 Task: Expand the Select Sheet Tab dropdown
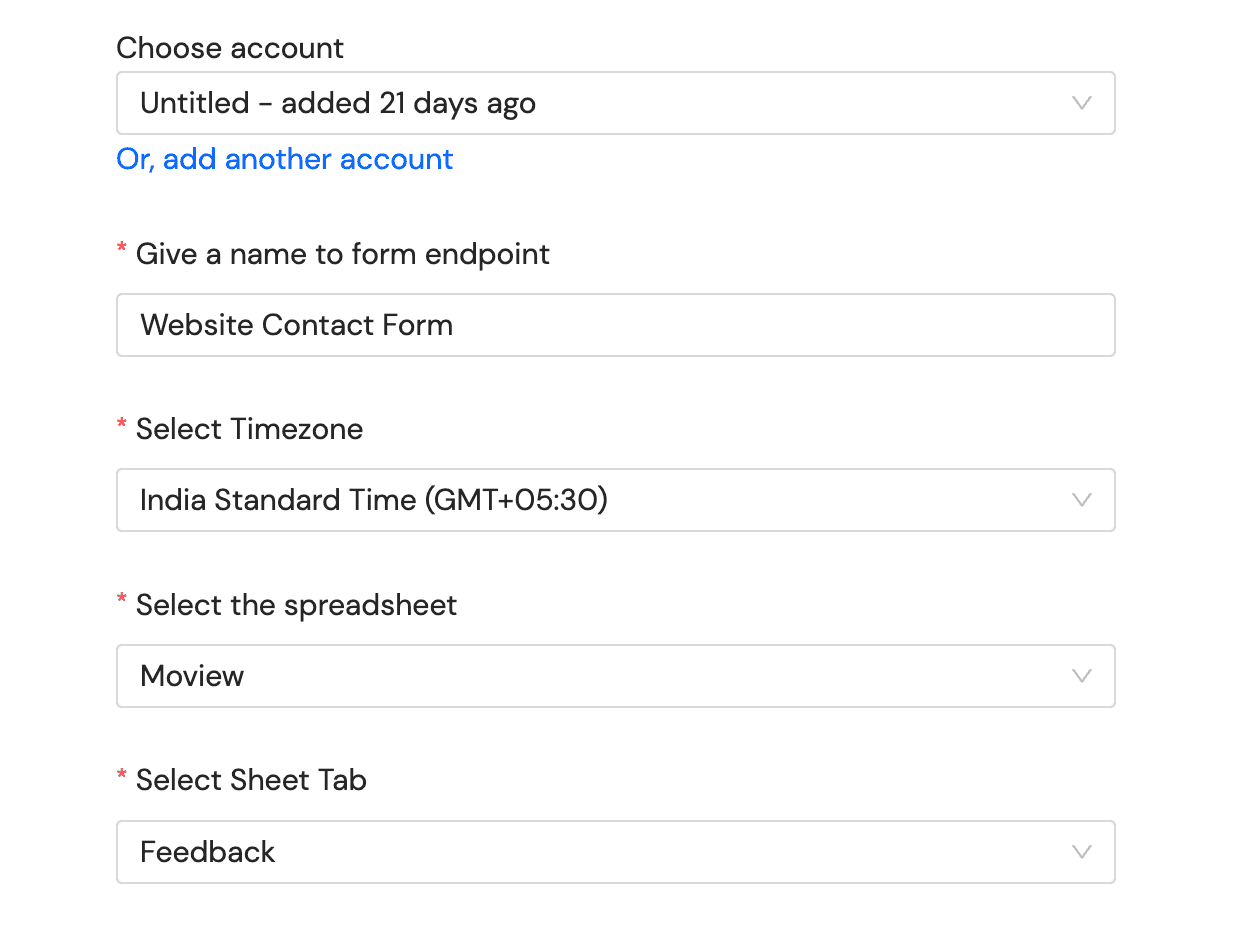(x=615, y=852)
